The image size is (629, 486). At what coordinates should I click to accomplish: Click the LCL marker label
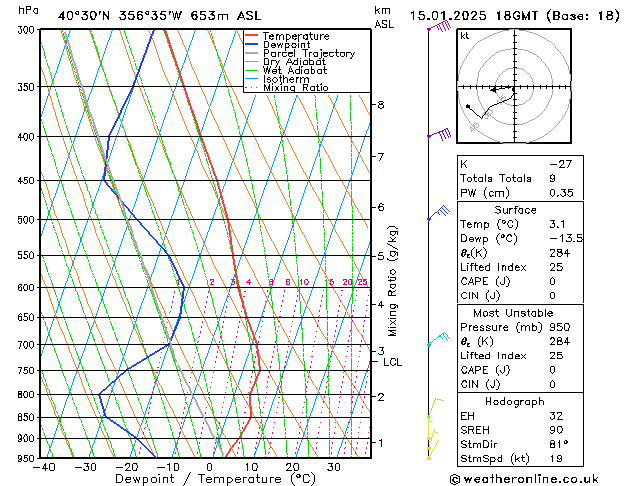click(393, 362)
